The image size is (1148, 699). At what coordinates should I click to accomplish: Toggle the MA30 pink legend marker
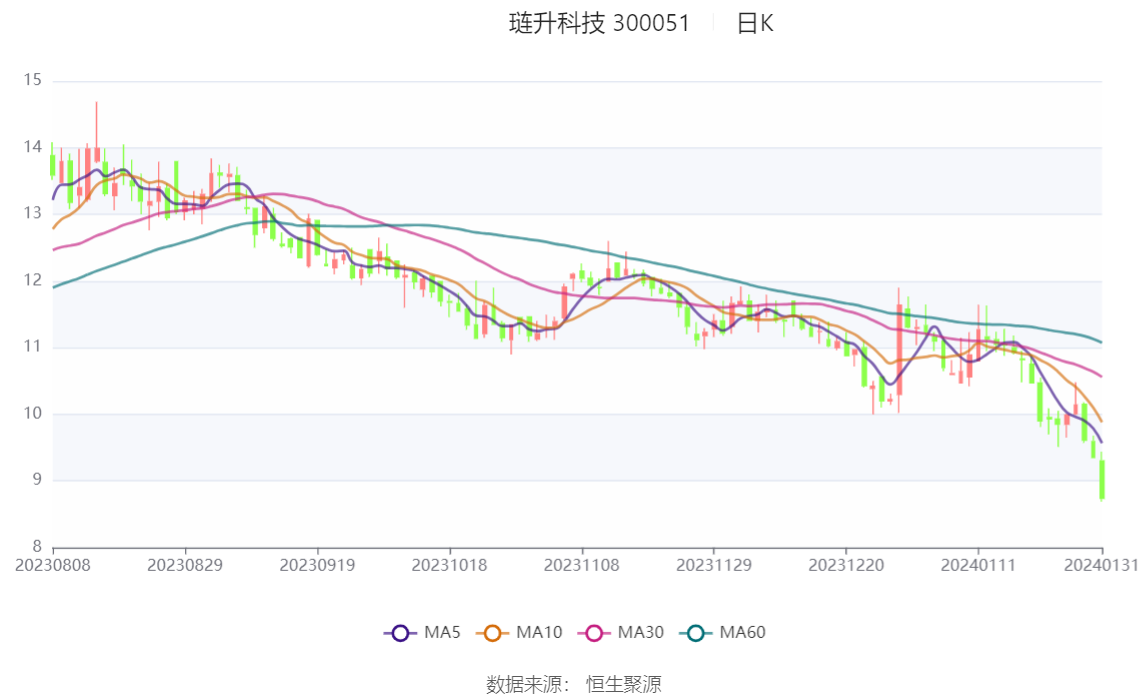coord(594,633)
